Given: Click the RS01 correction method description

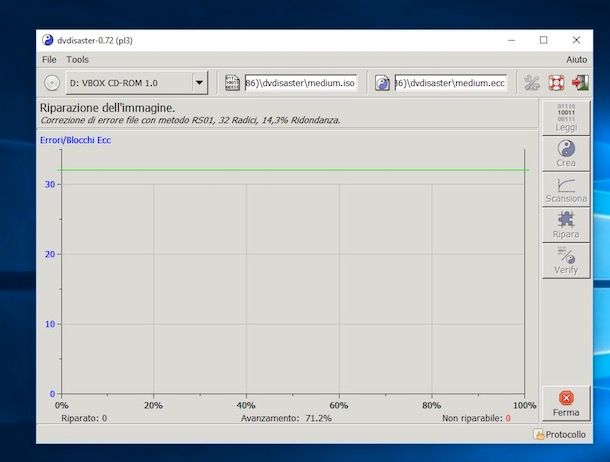Looking at the screenshot, I should pos(190,120).
